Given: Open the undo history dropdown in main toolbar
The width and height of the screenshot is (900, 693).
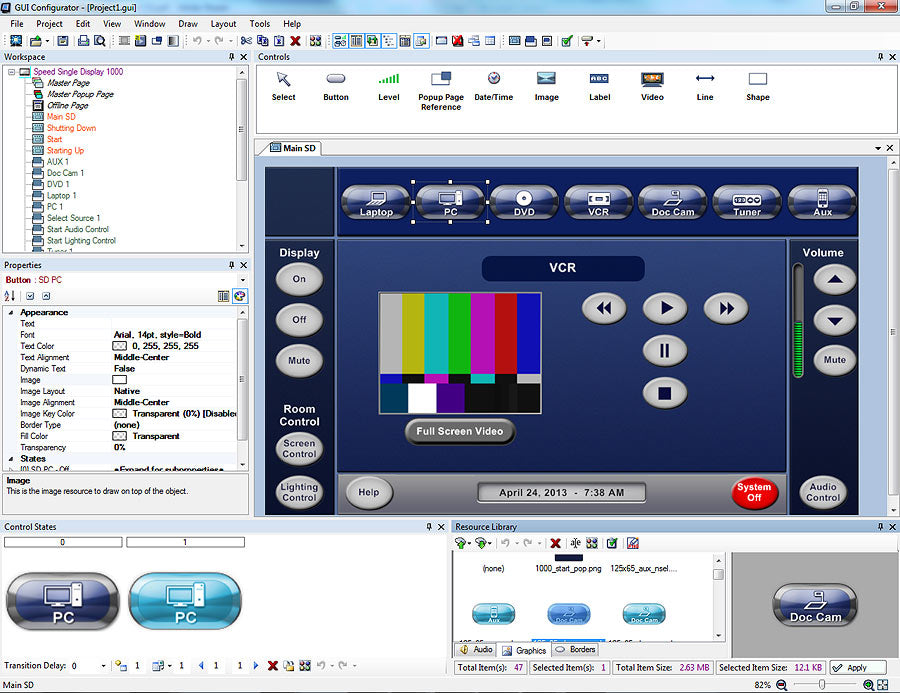Looking at the screenshot, I should click(208, 41).
